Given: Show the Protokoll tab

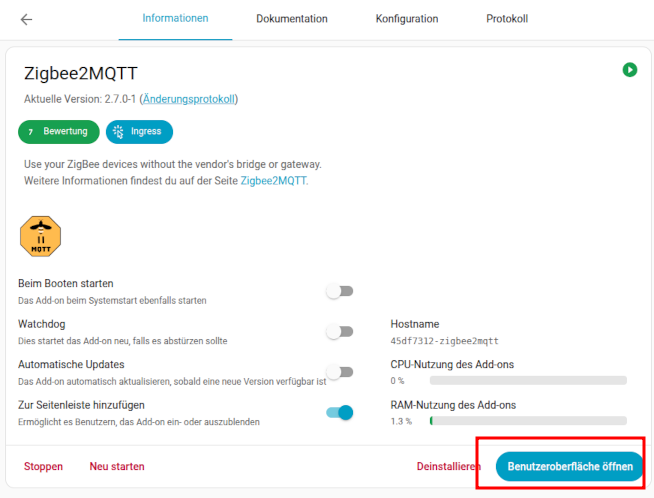Looking at the screenshot, I should coord(507,19).
